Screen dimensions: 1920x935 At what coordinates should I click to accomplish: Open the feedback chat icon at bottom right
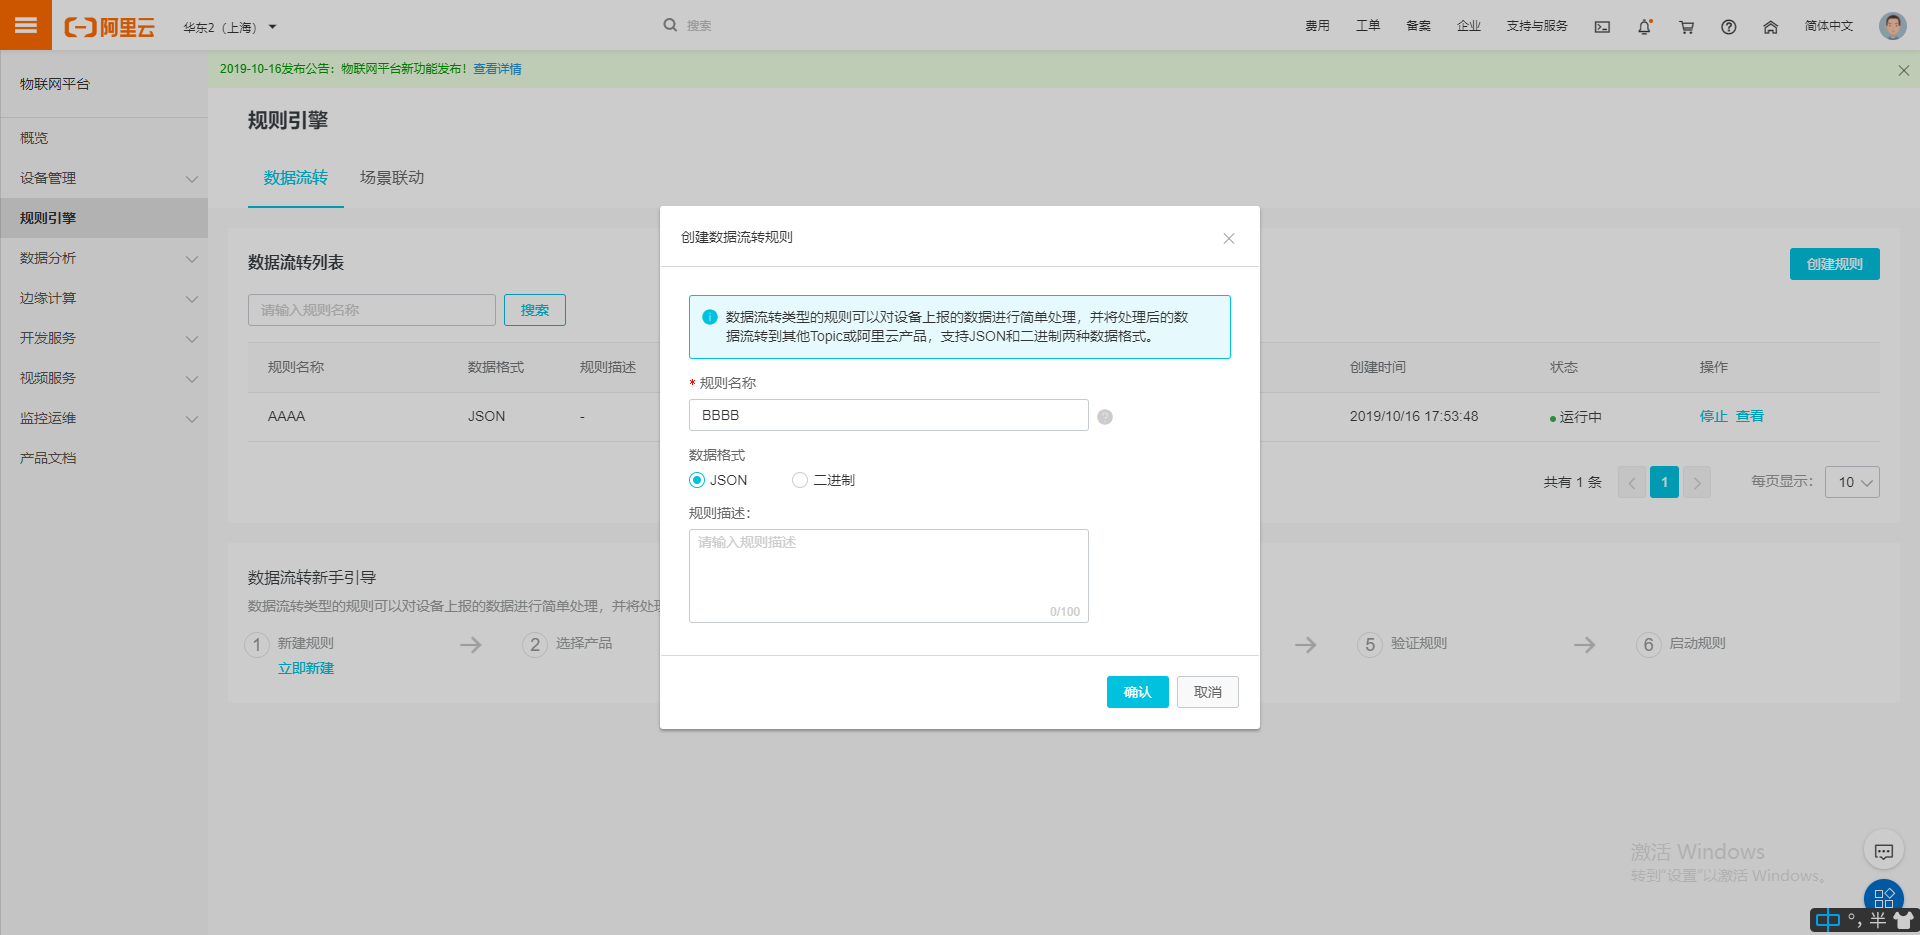click(1884, 850)
